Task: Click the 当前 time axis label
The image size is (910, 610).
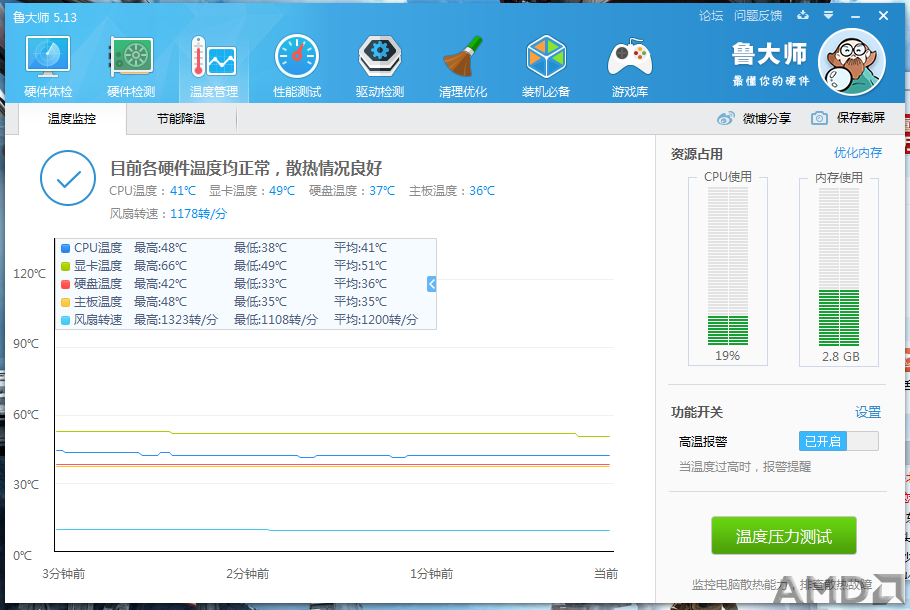Action: [x=606, y=573]
